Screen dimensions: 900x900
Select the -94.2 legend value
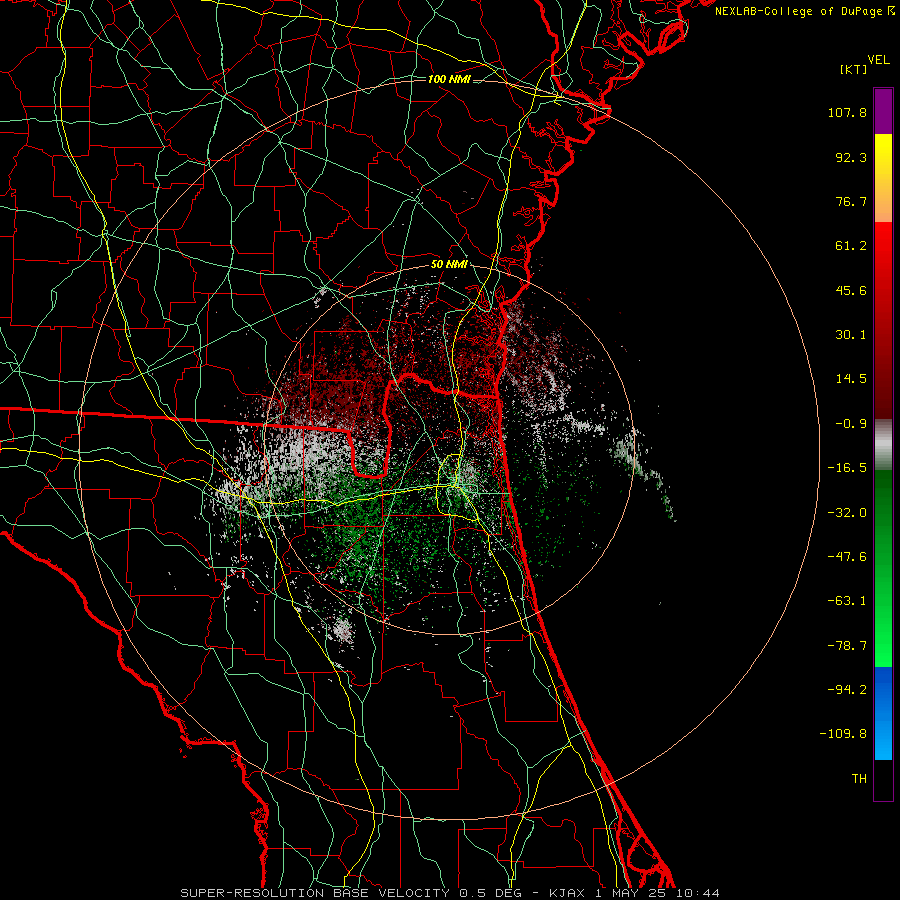847,690
